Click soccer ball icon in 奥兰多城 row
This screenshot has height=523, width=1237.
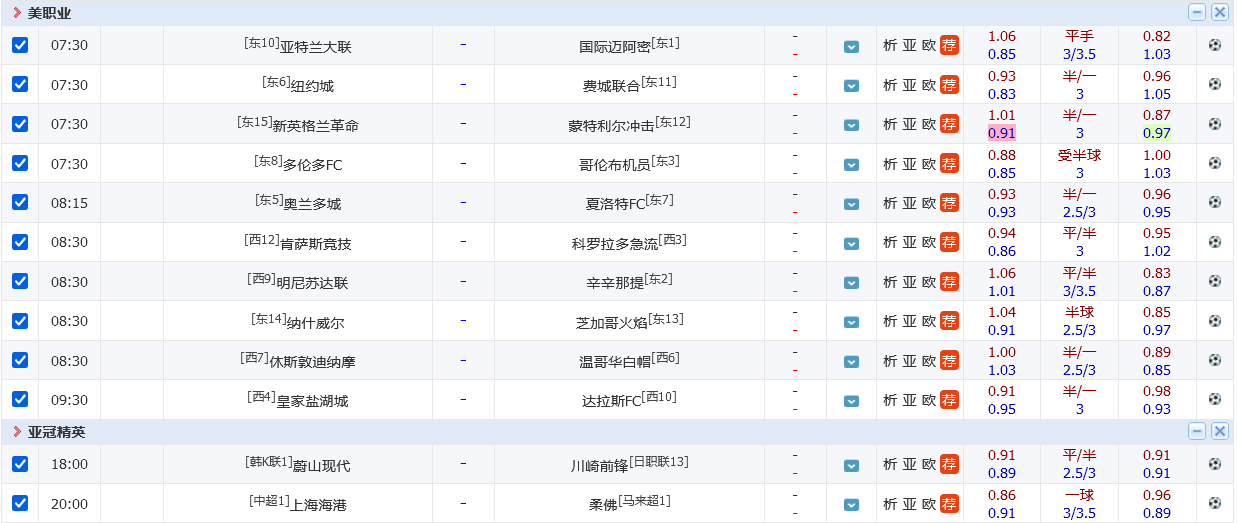(1214, 203)
